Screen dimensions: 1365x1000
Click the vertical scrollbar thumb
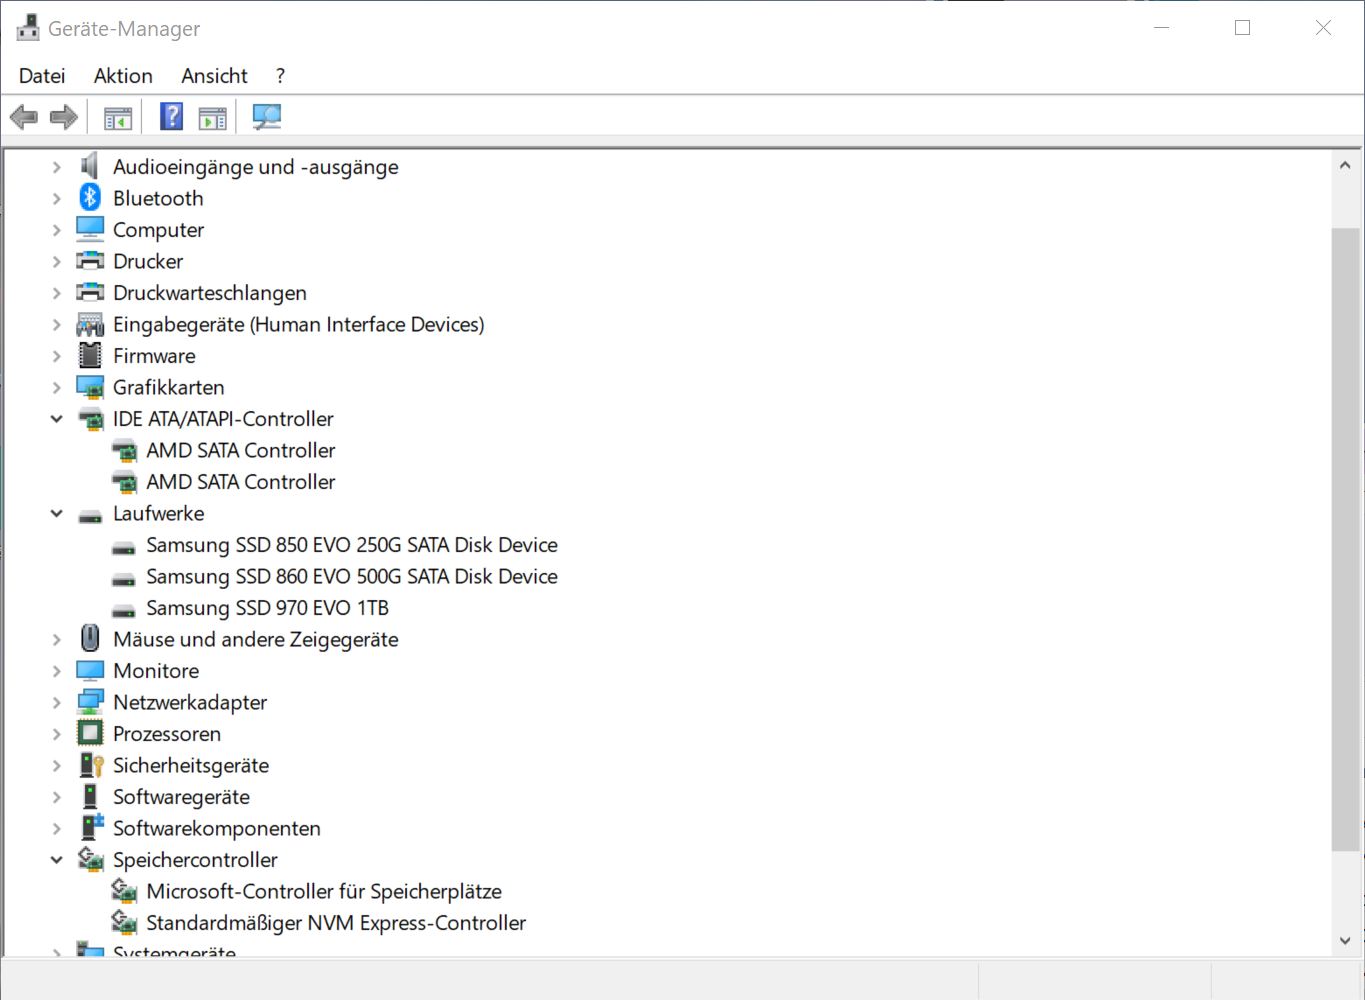[1345, 540]
